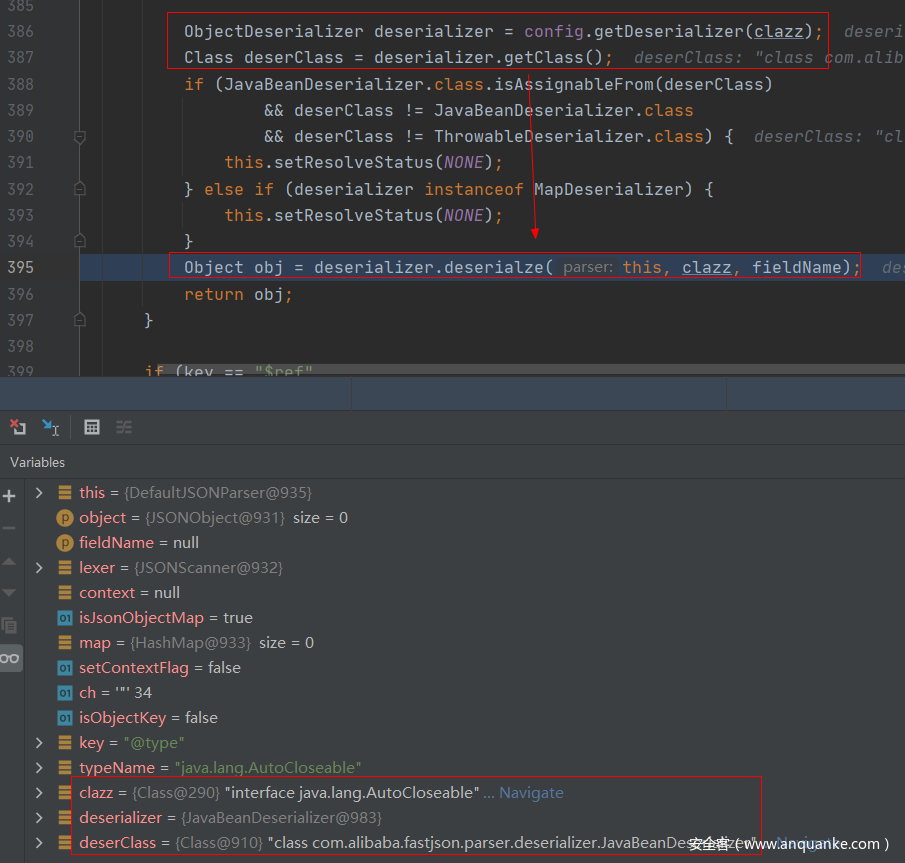Expand the 'this' variable node
Screen dimensions: 905x863
tap(39, 493)
